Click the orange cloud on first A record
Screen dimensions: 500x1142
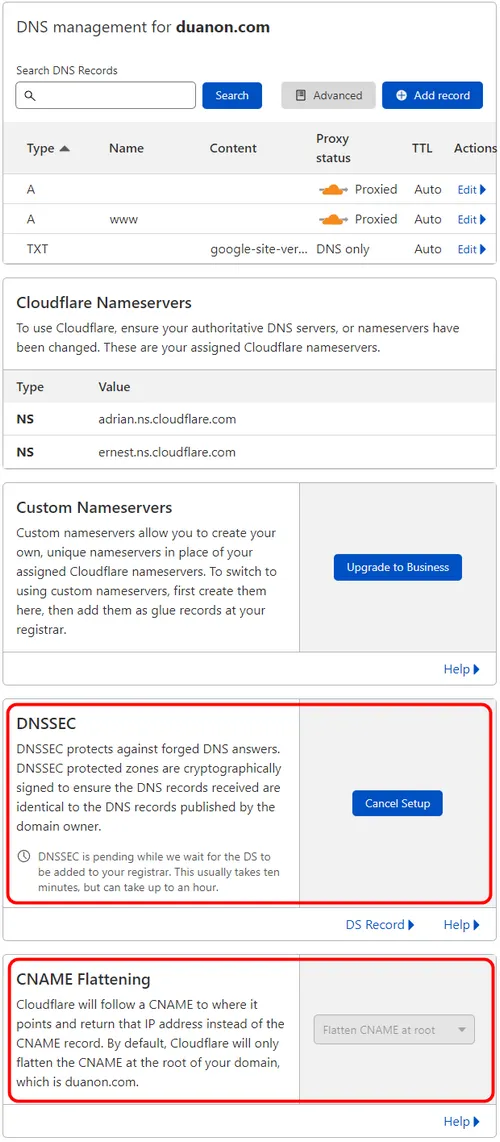[333, 189]
